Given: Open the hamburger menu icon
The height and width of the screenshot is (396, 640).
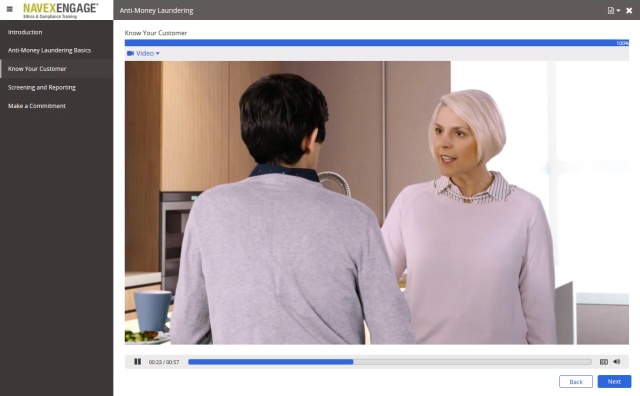Looking at the screenshot, I should (x=9, y=9).
